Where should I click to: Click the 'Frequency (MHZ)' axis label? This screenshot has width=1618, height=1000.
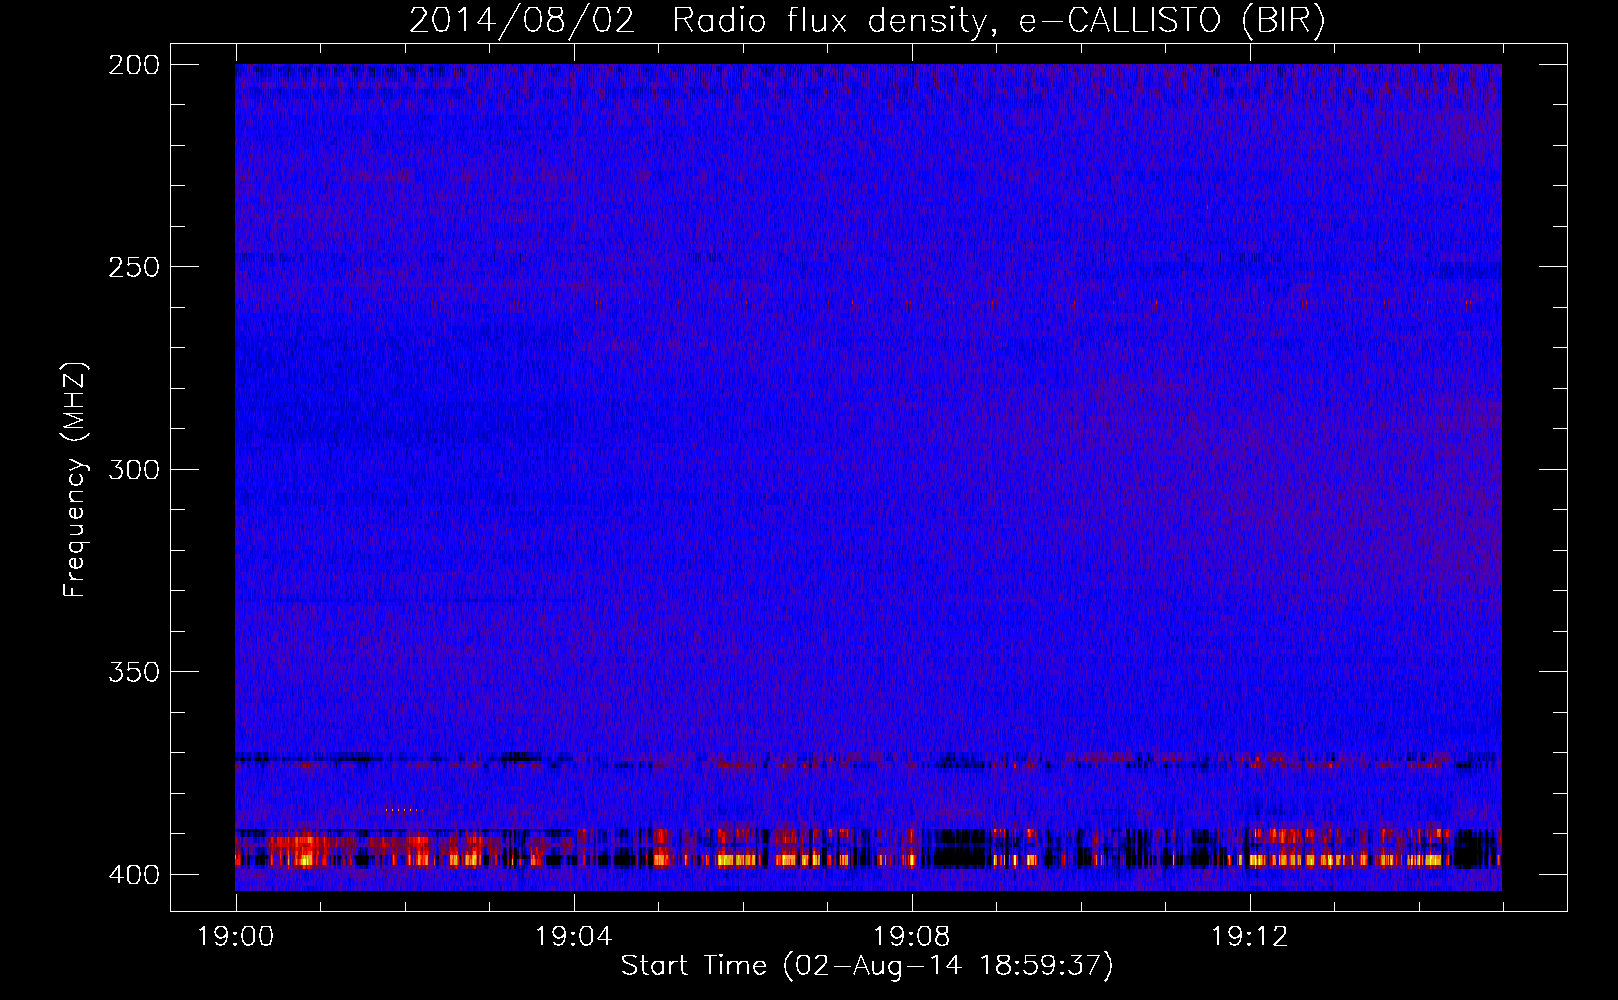tap(75, 479)
